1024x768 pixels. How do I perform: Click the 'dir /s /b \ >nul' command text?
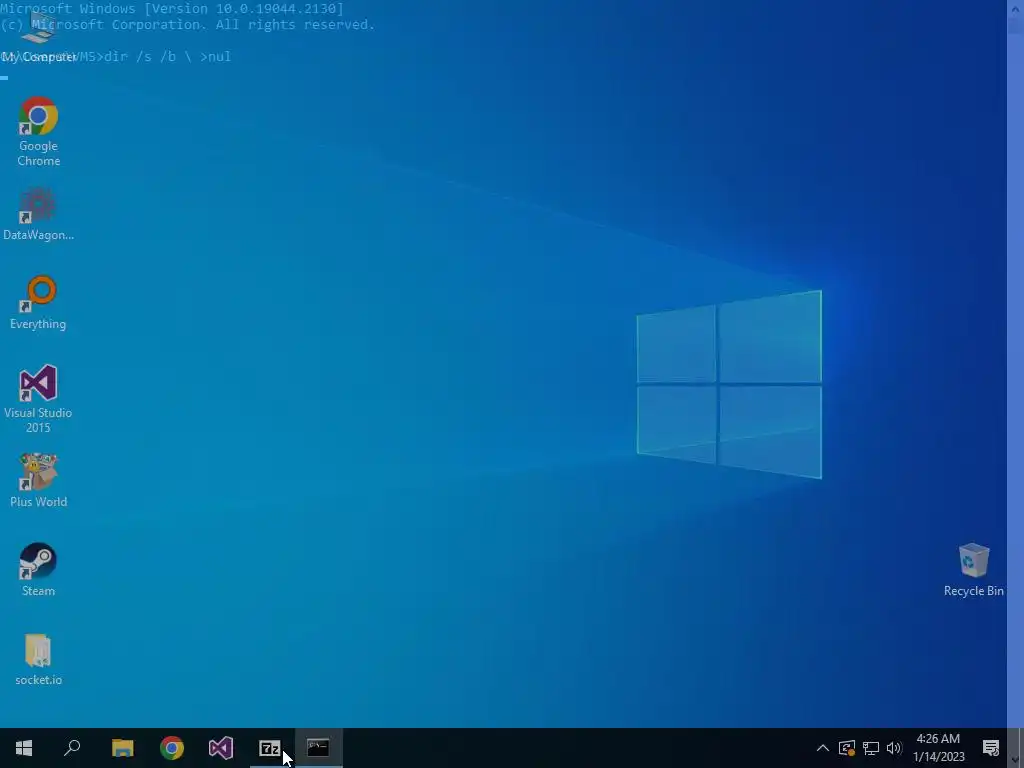pyautogui.click(x=168, y=57)
